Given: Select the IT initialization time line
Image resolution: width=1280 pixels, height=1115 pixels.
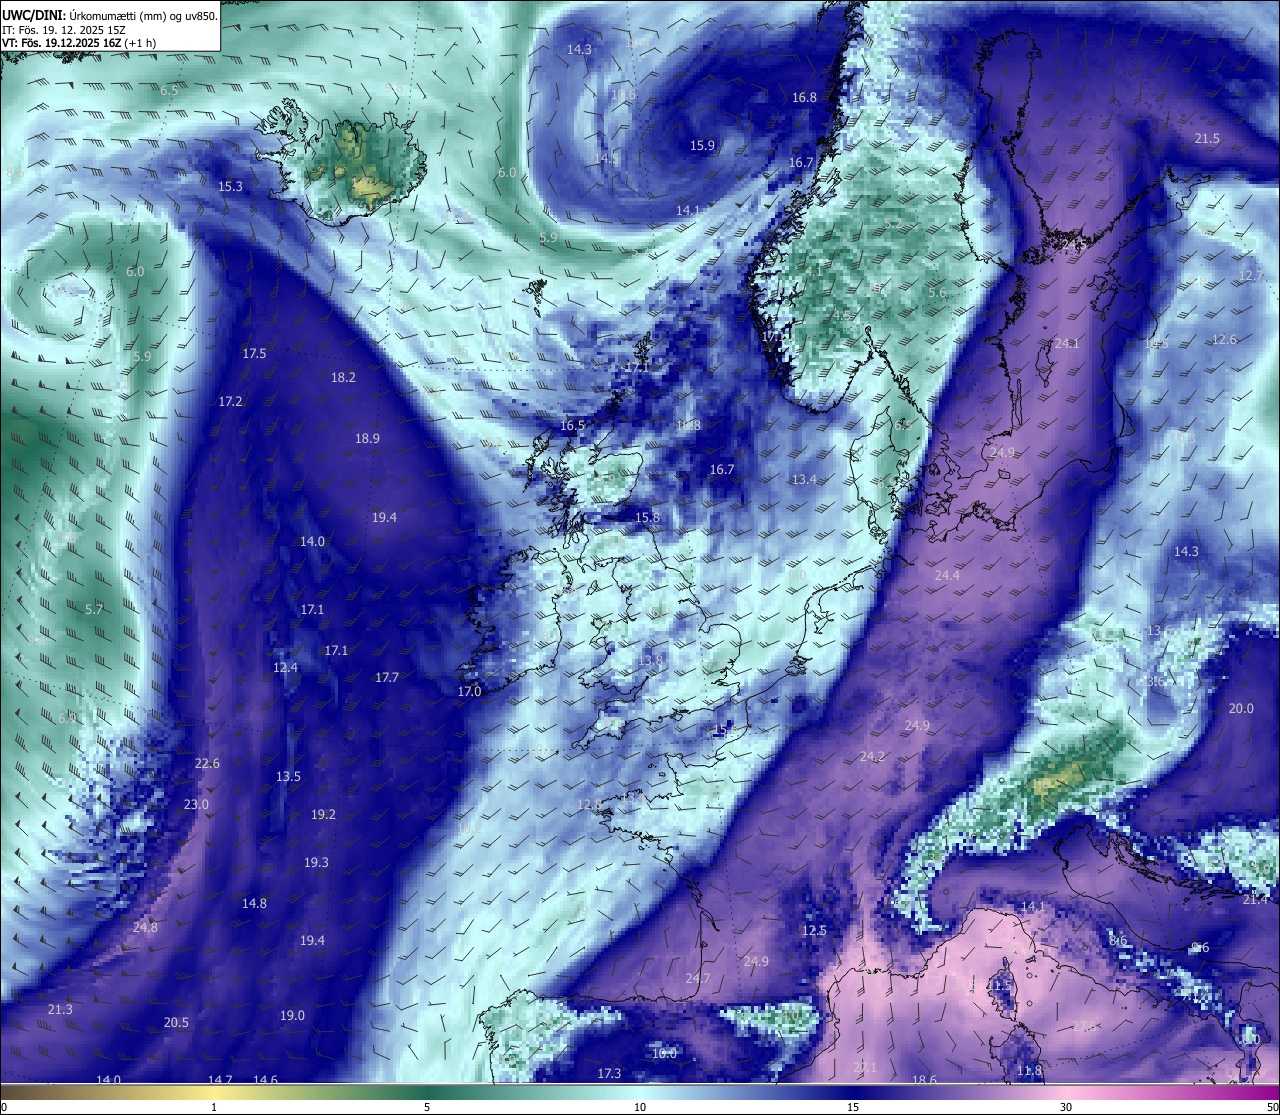Looking at the screenshot, I should click(x=64, y=30).
